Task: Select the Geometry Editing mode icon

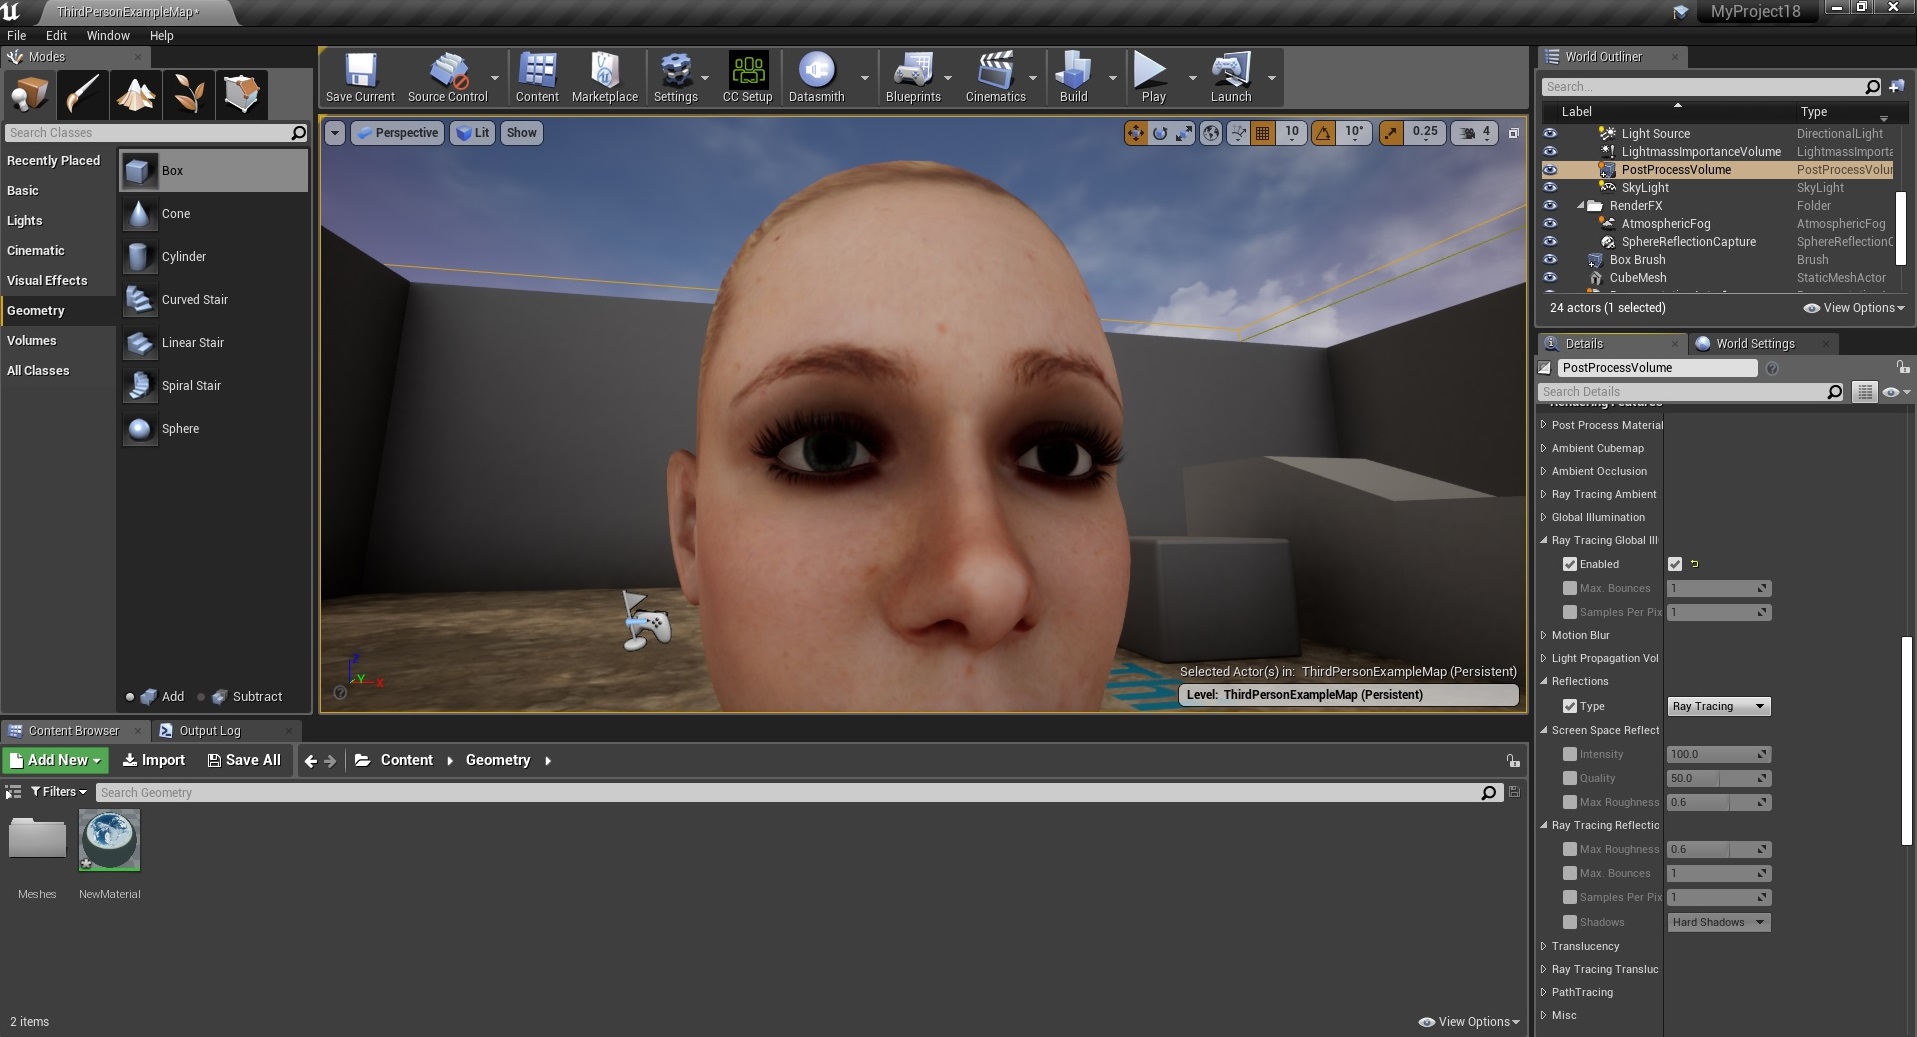Action: click(241, 95)
